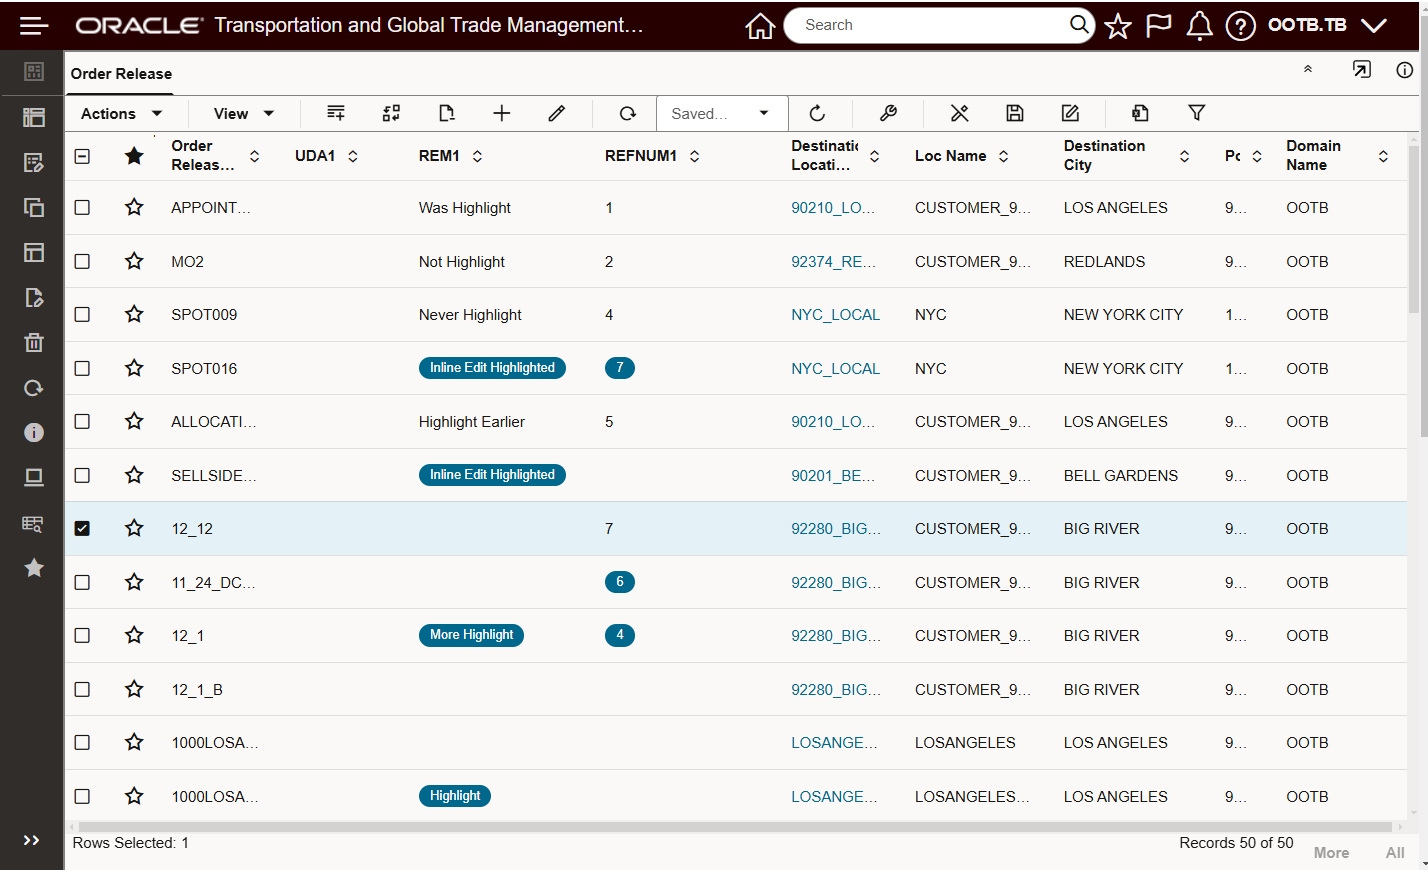Click the BELL GARDENS city cell
Viewport: 1428px width, 870px height.
1120,475
